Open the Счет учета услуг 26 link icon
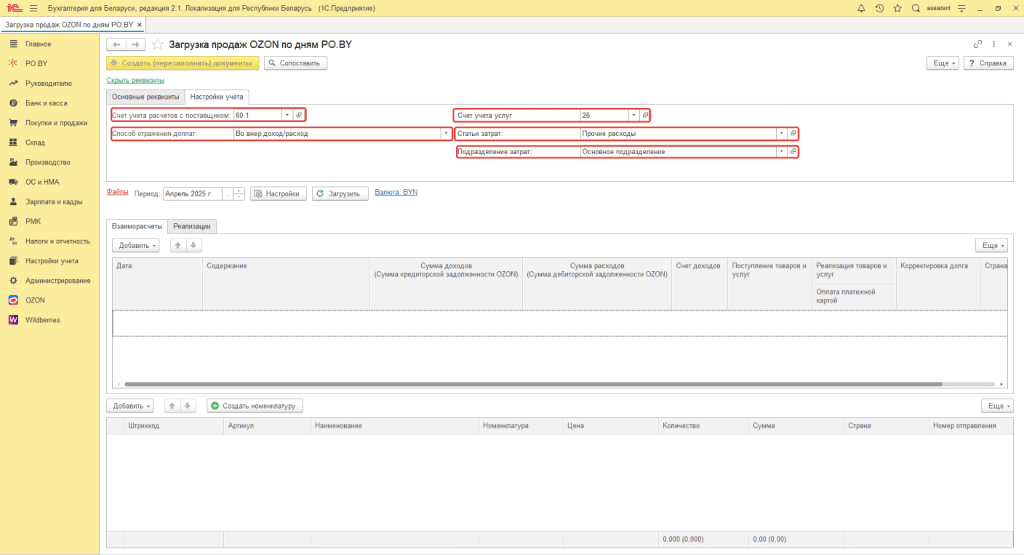 [x=645, y=115]
